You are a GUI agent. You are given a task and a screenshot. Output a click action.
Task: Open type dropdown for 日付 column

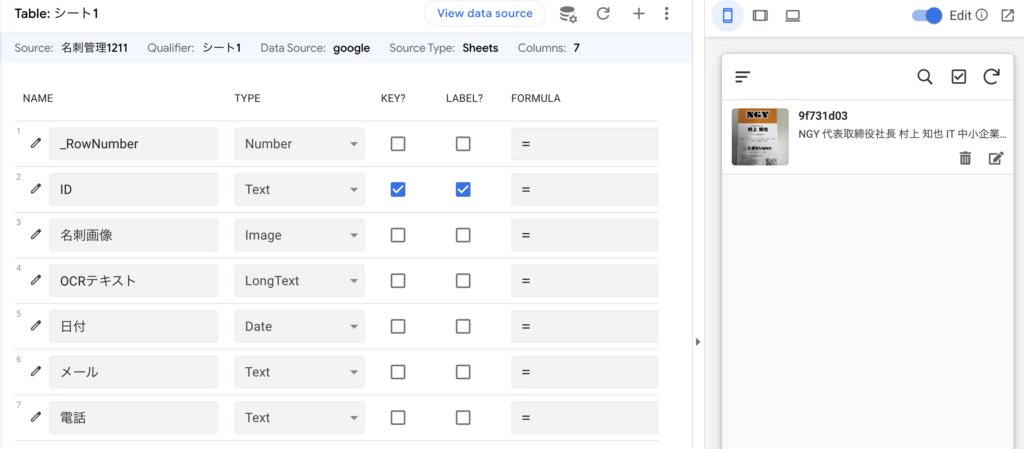click(x=299, y=326)
